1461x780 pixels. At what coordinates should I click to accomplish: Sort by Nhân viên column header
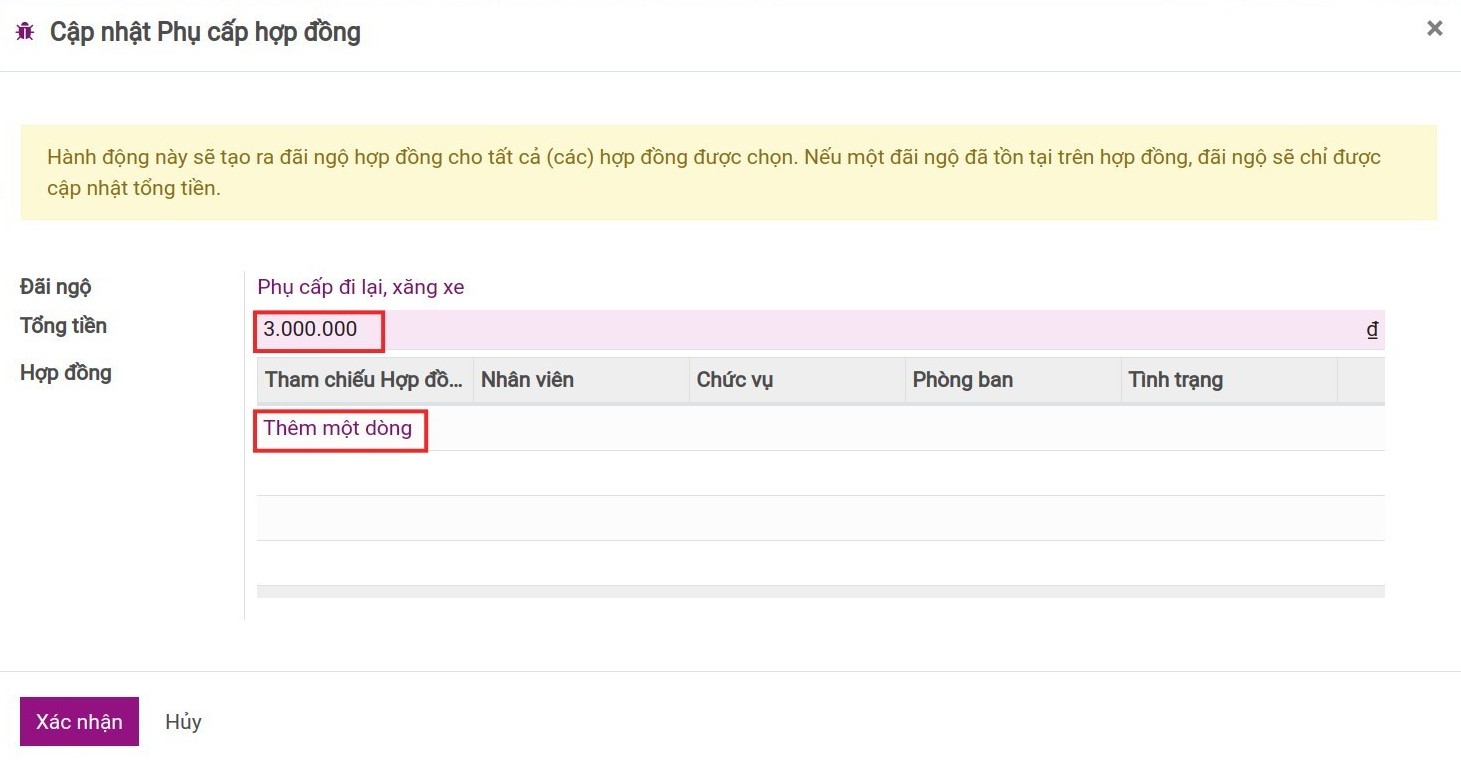click(527, 380)
